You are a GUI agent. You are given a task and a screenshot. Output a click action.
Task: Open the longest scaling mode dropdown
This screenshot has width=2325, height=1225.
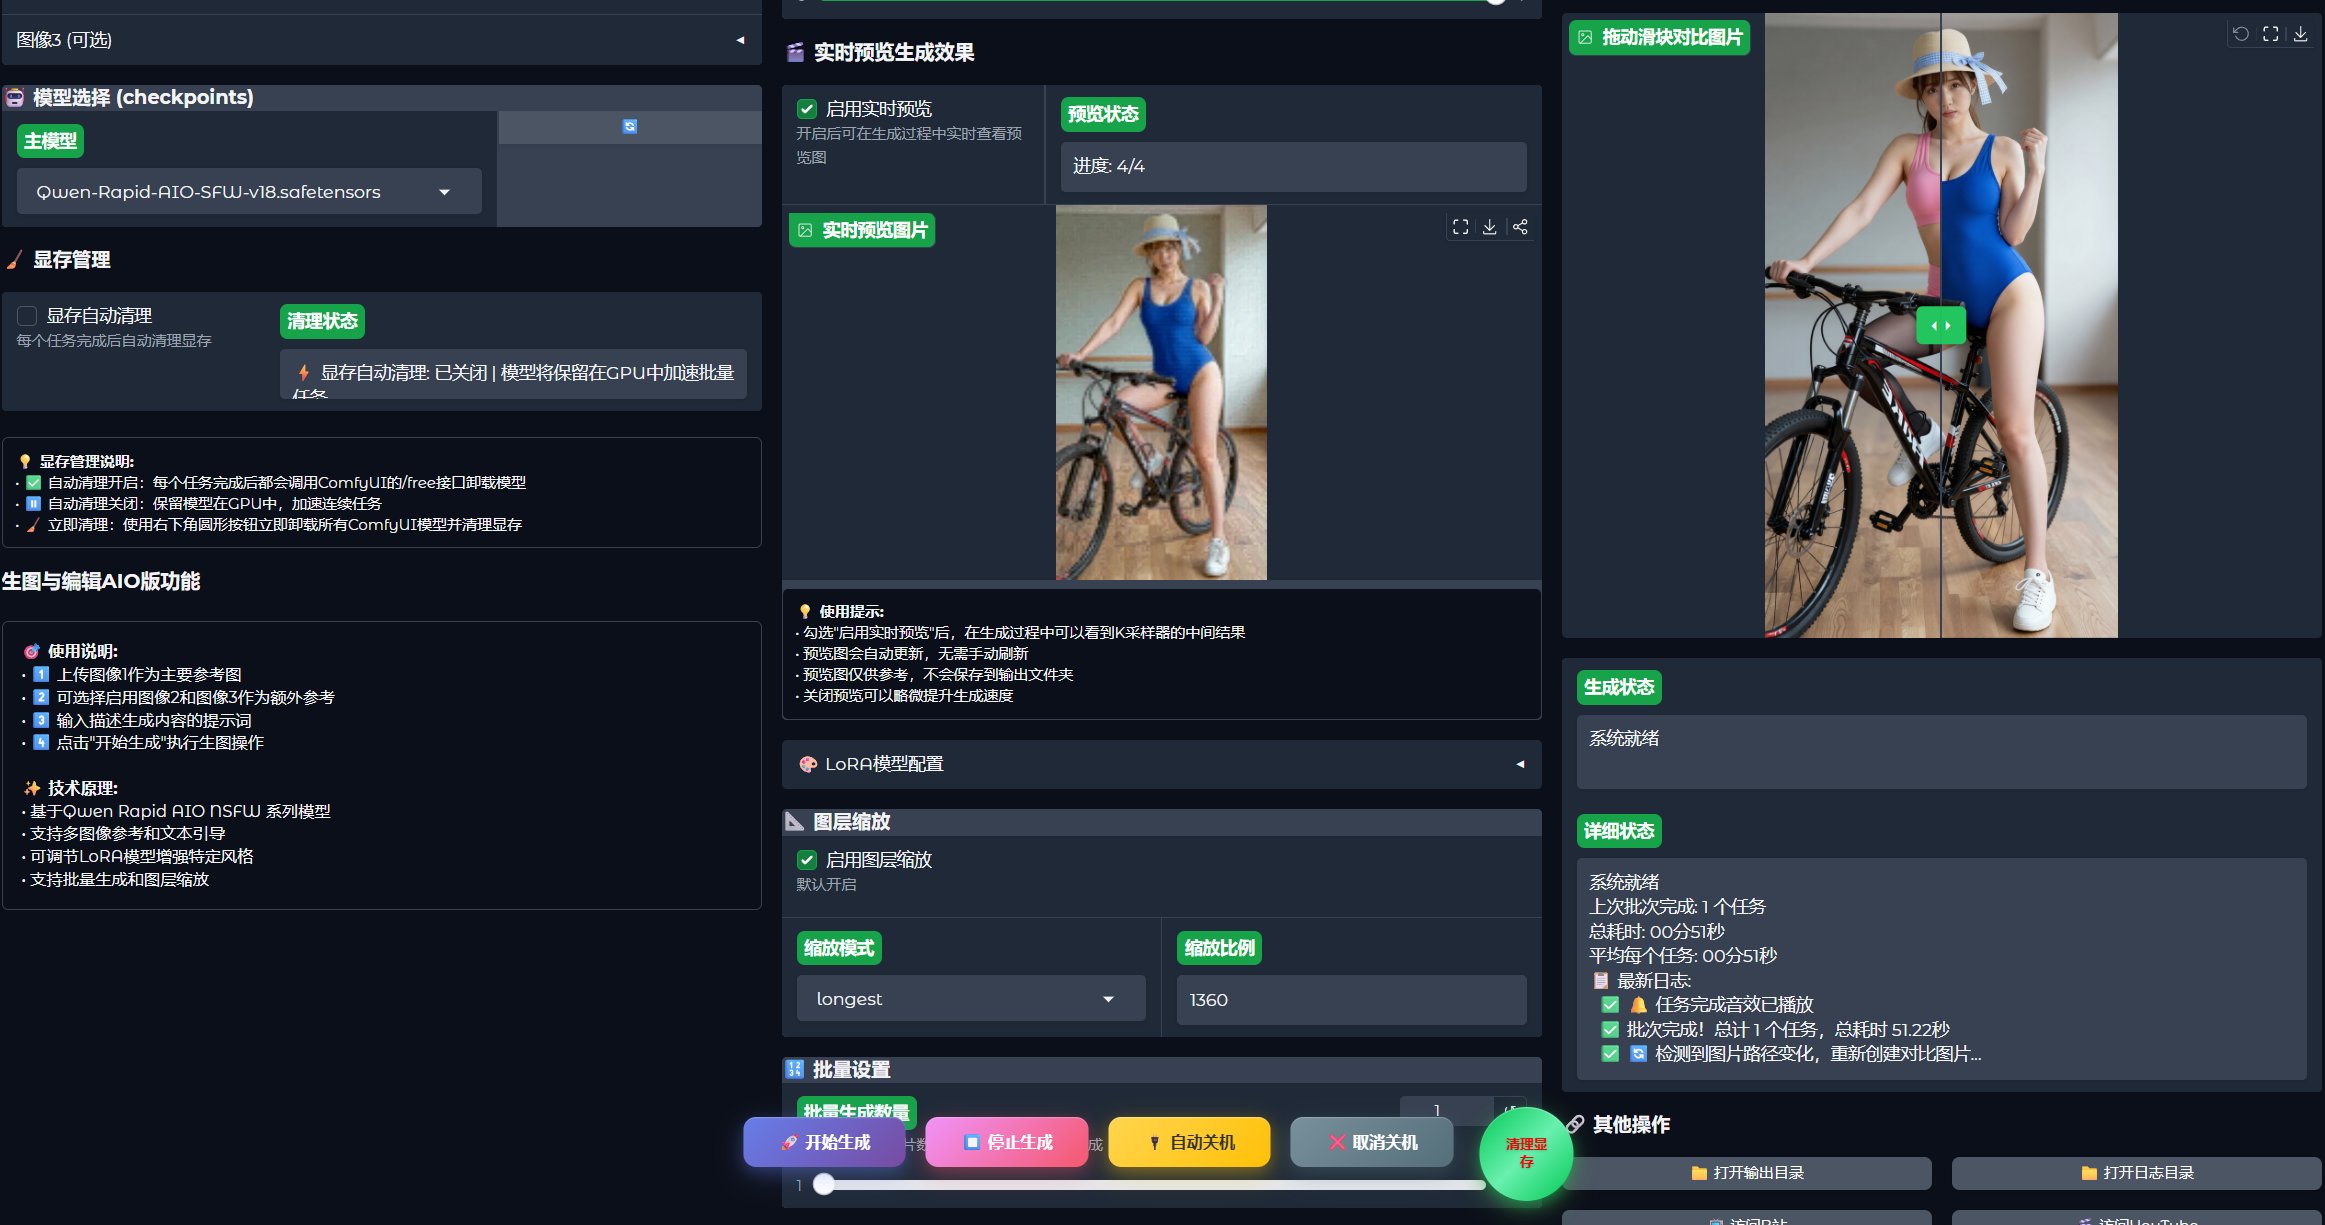(970, 999)
